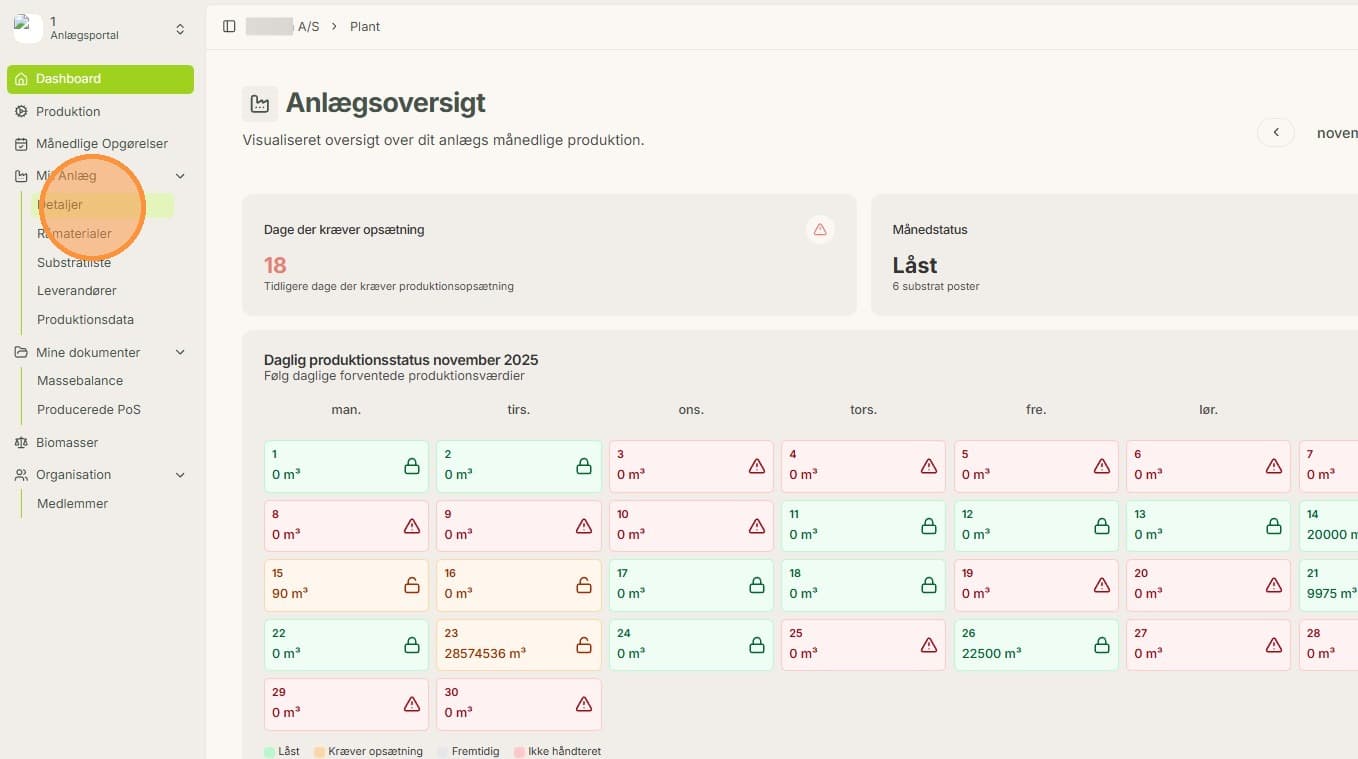Viewport: 1358px width, 759px height.
Task: Click the Biomasser scale icon in sidebar
Action: (x=21, y=442)
